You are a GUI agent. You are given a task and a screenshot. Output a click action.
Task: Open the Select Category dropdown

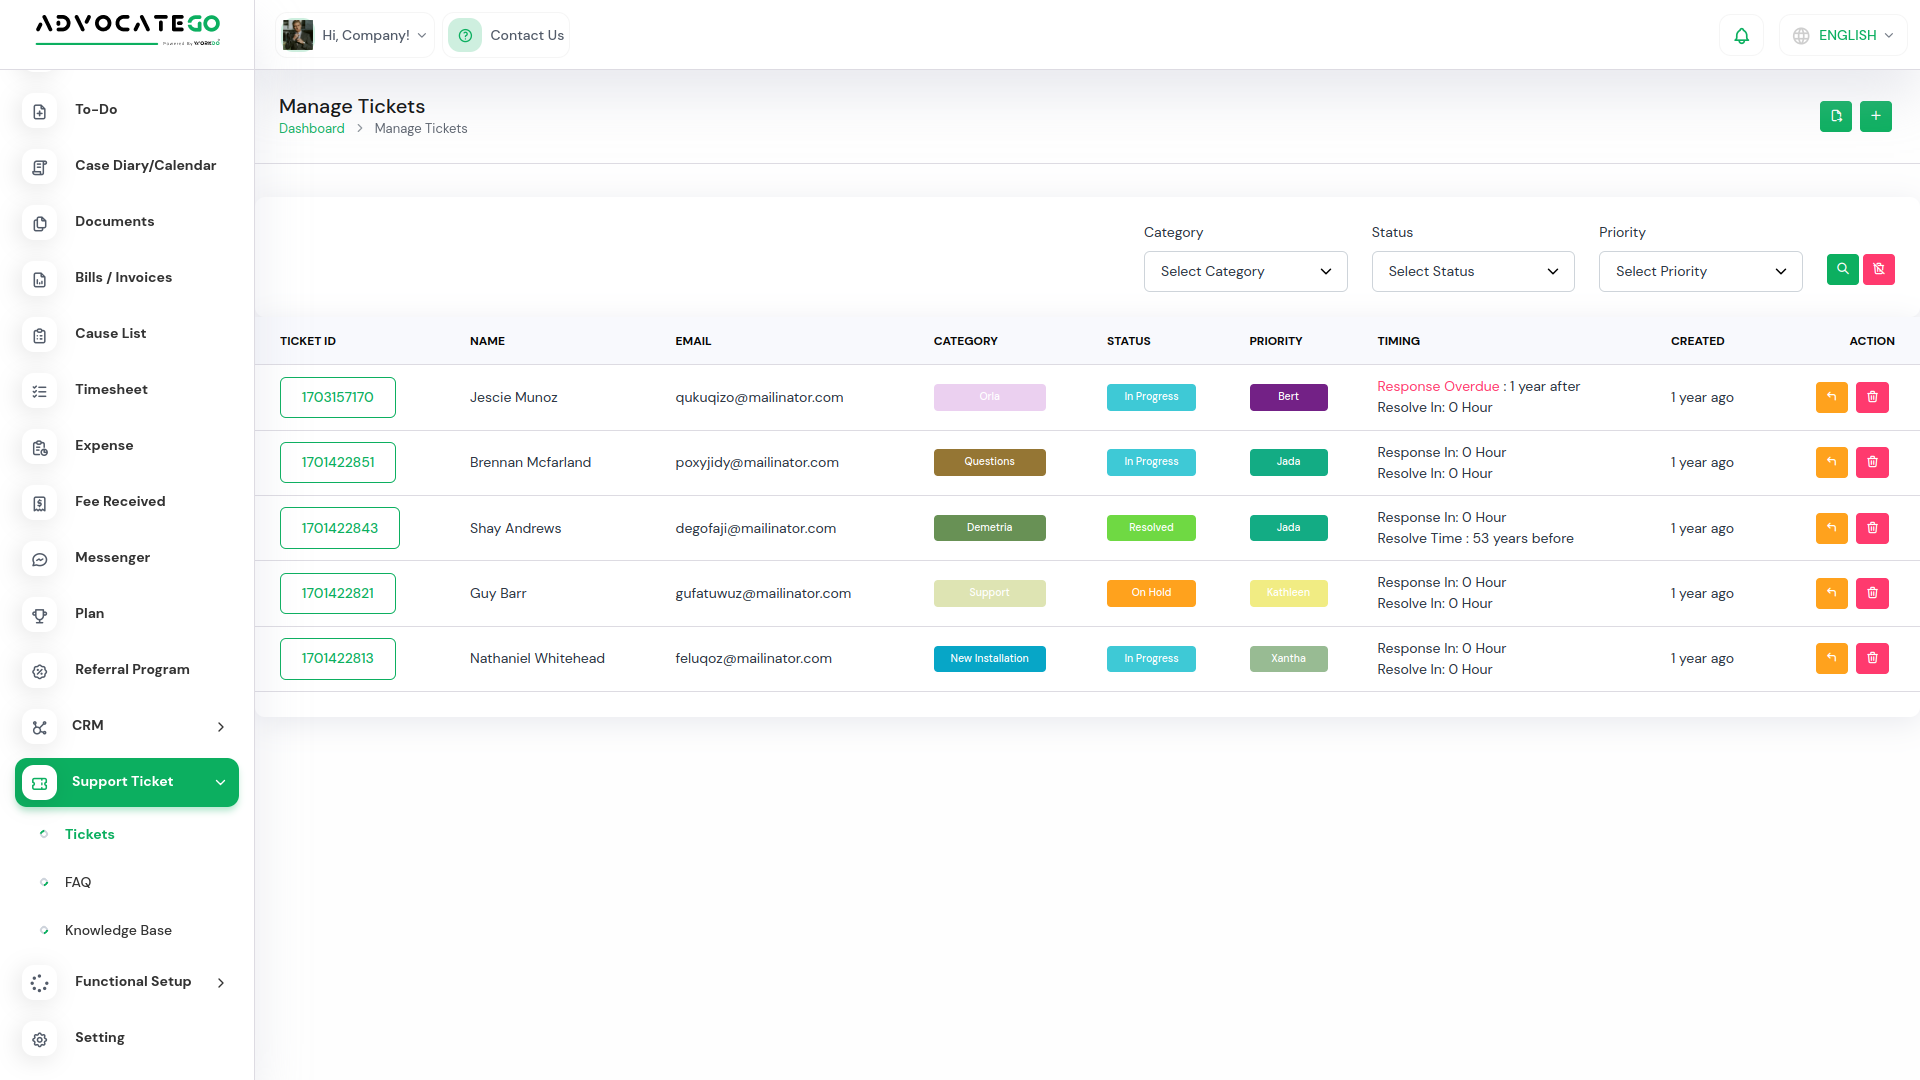pos(1245,272)
